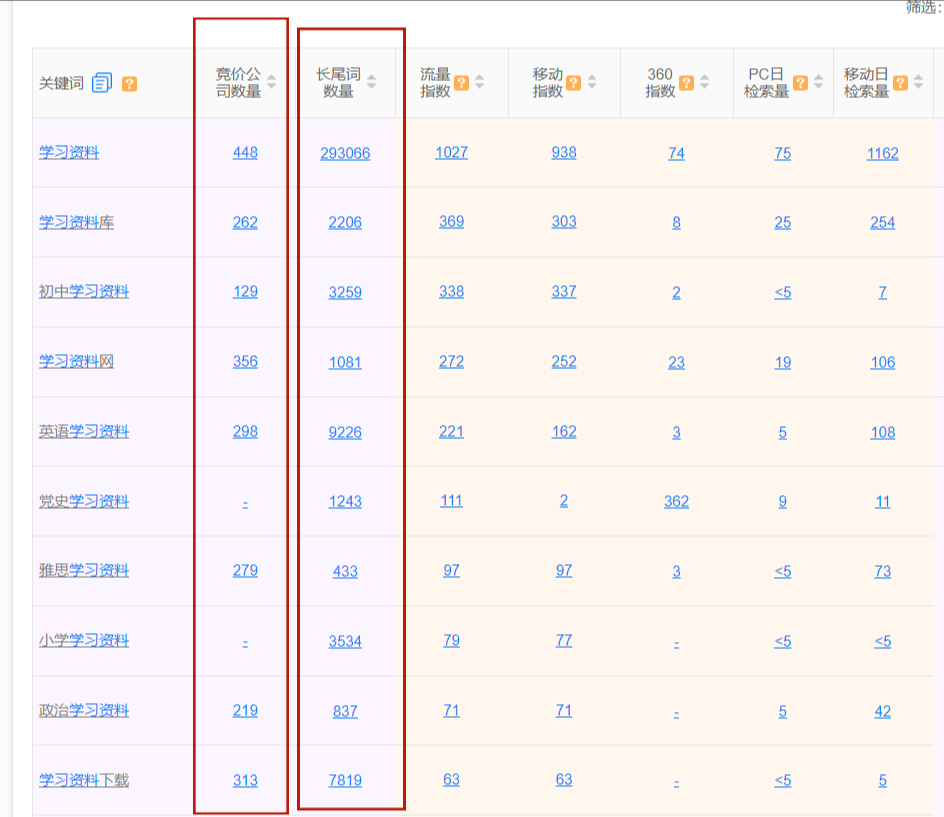Open keyword link 学习资料网

coord(76,362)
